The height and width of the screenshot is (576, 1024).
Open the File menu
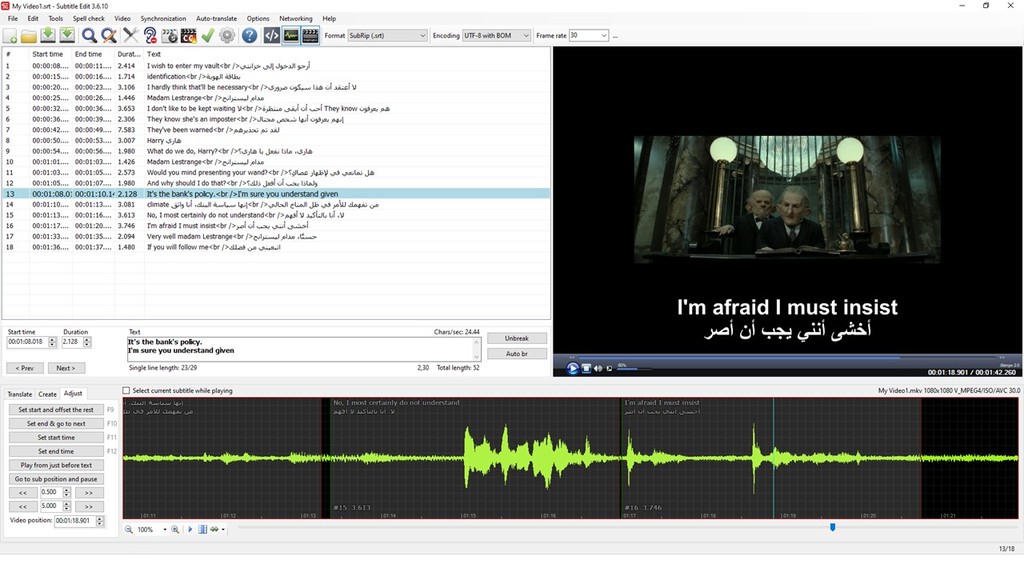[13, 19]
